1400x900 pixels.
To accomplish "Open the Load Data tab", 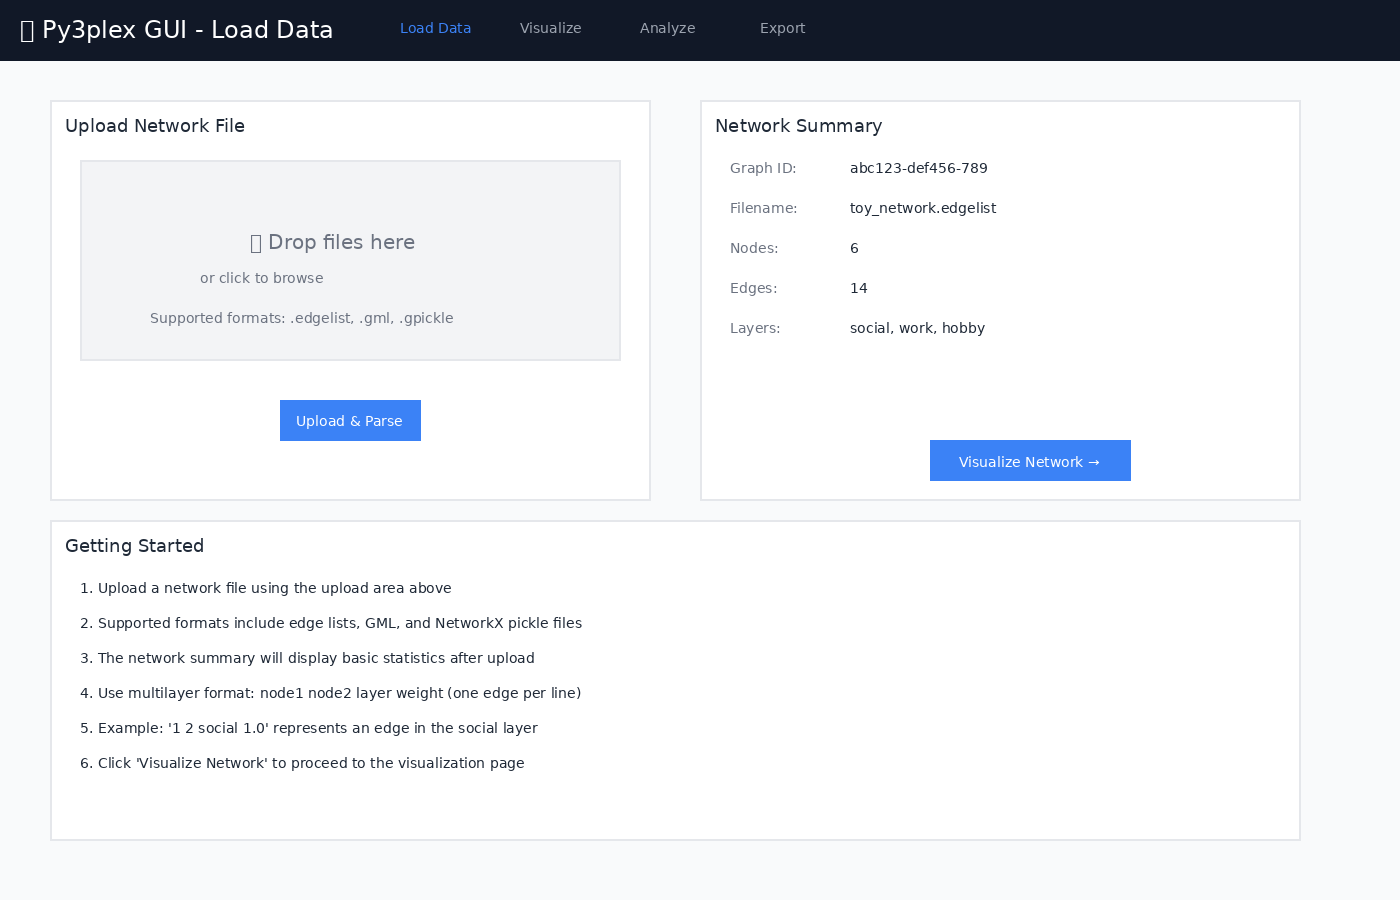I will point(435,28).
